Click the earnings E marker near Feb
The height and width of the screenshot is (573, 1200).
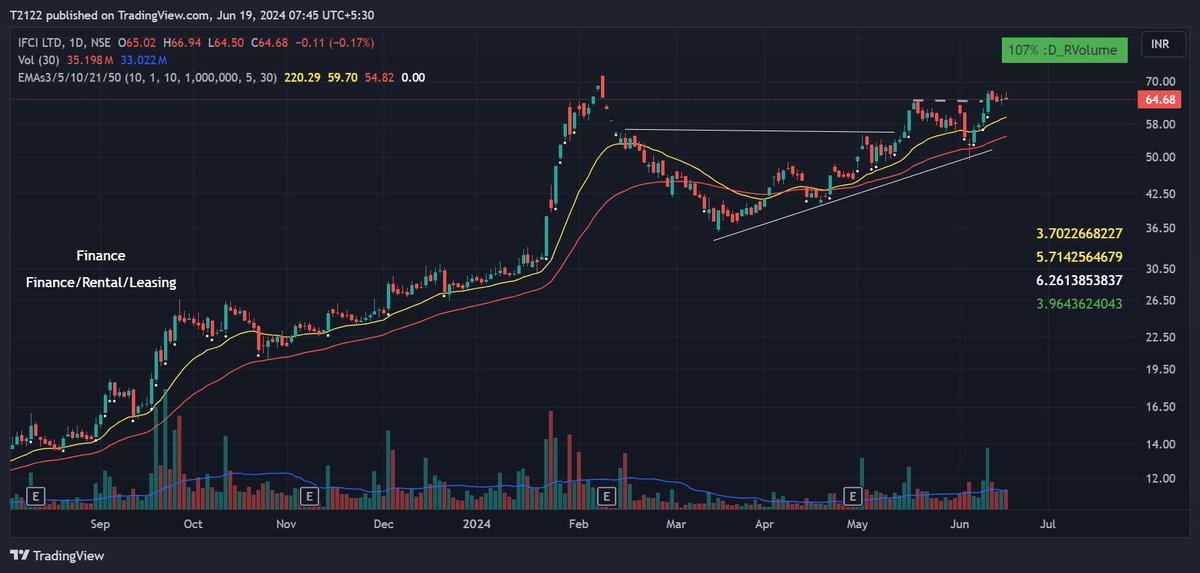(x=605, y=495)
